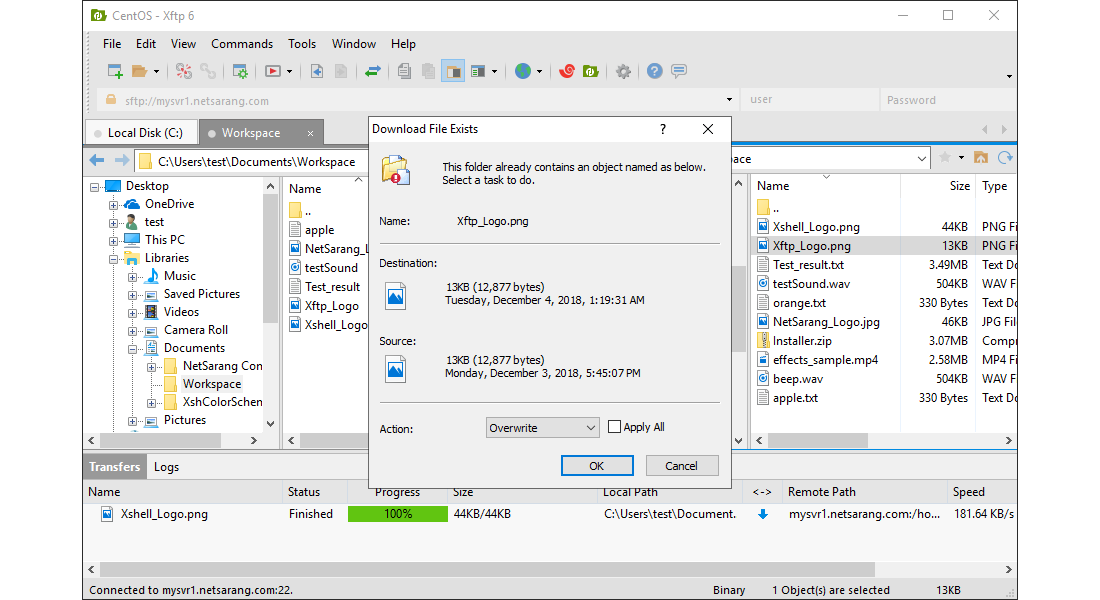Viewport: 1100px width, 600px height.
Task: Switch to the Local Disk (C:) tab
Action: [x=140, y=133]
